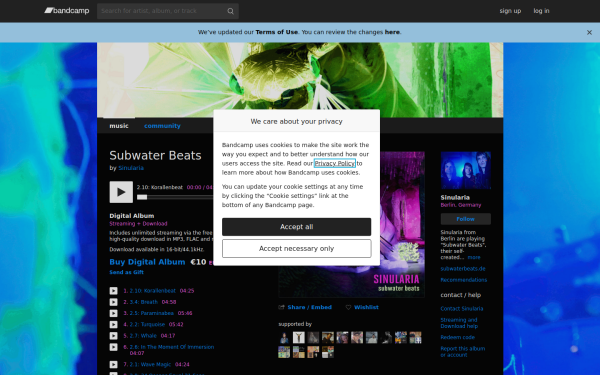600x375 pixels.
Task: Play the main album player button
Action: (x=121, y=192)
